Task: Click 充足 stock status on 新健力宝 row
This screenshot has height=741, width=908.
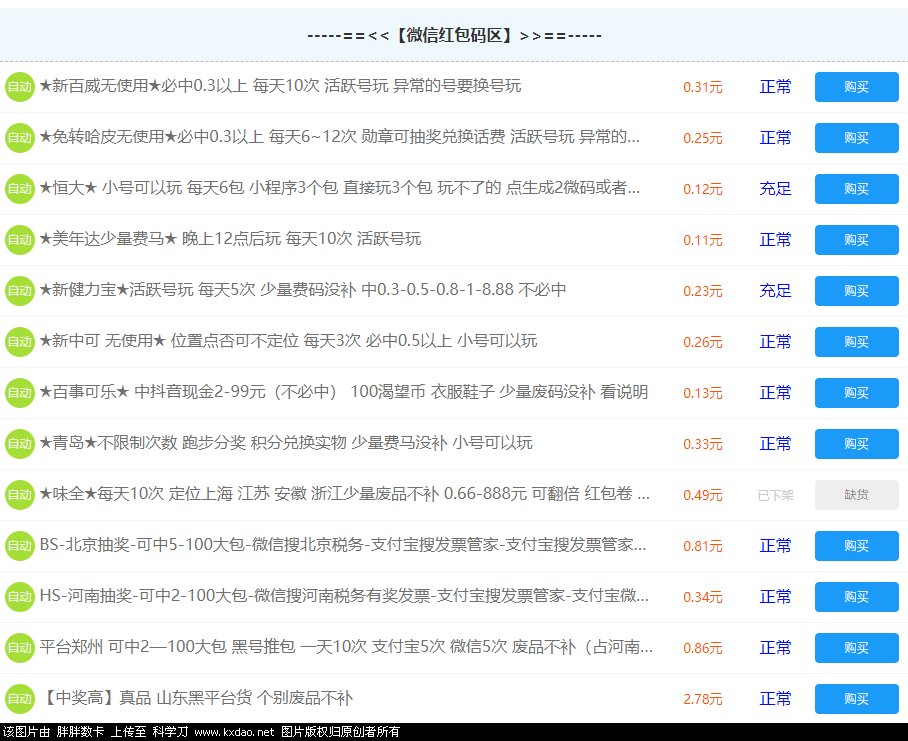Action: click(x=775, y=291)
